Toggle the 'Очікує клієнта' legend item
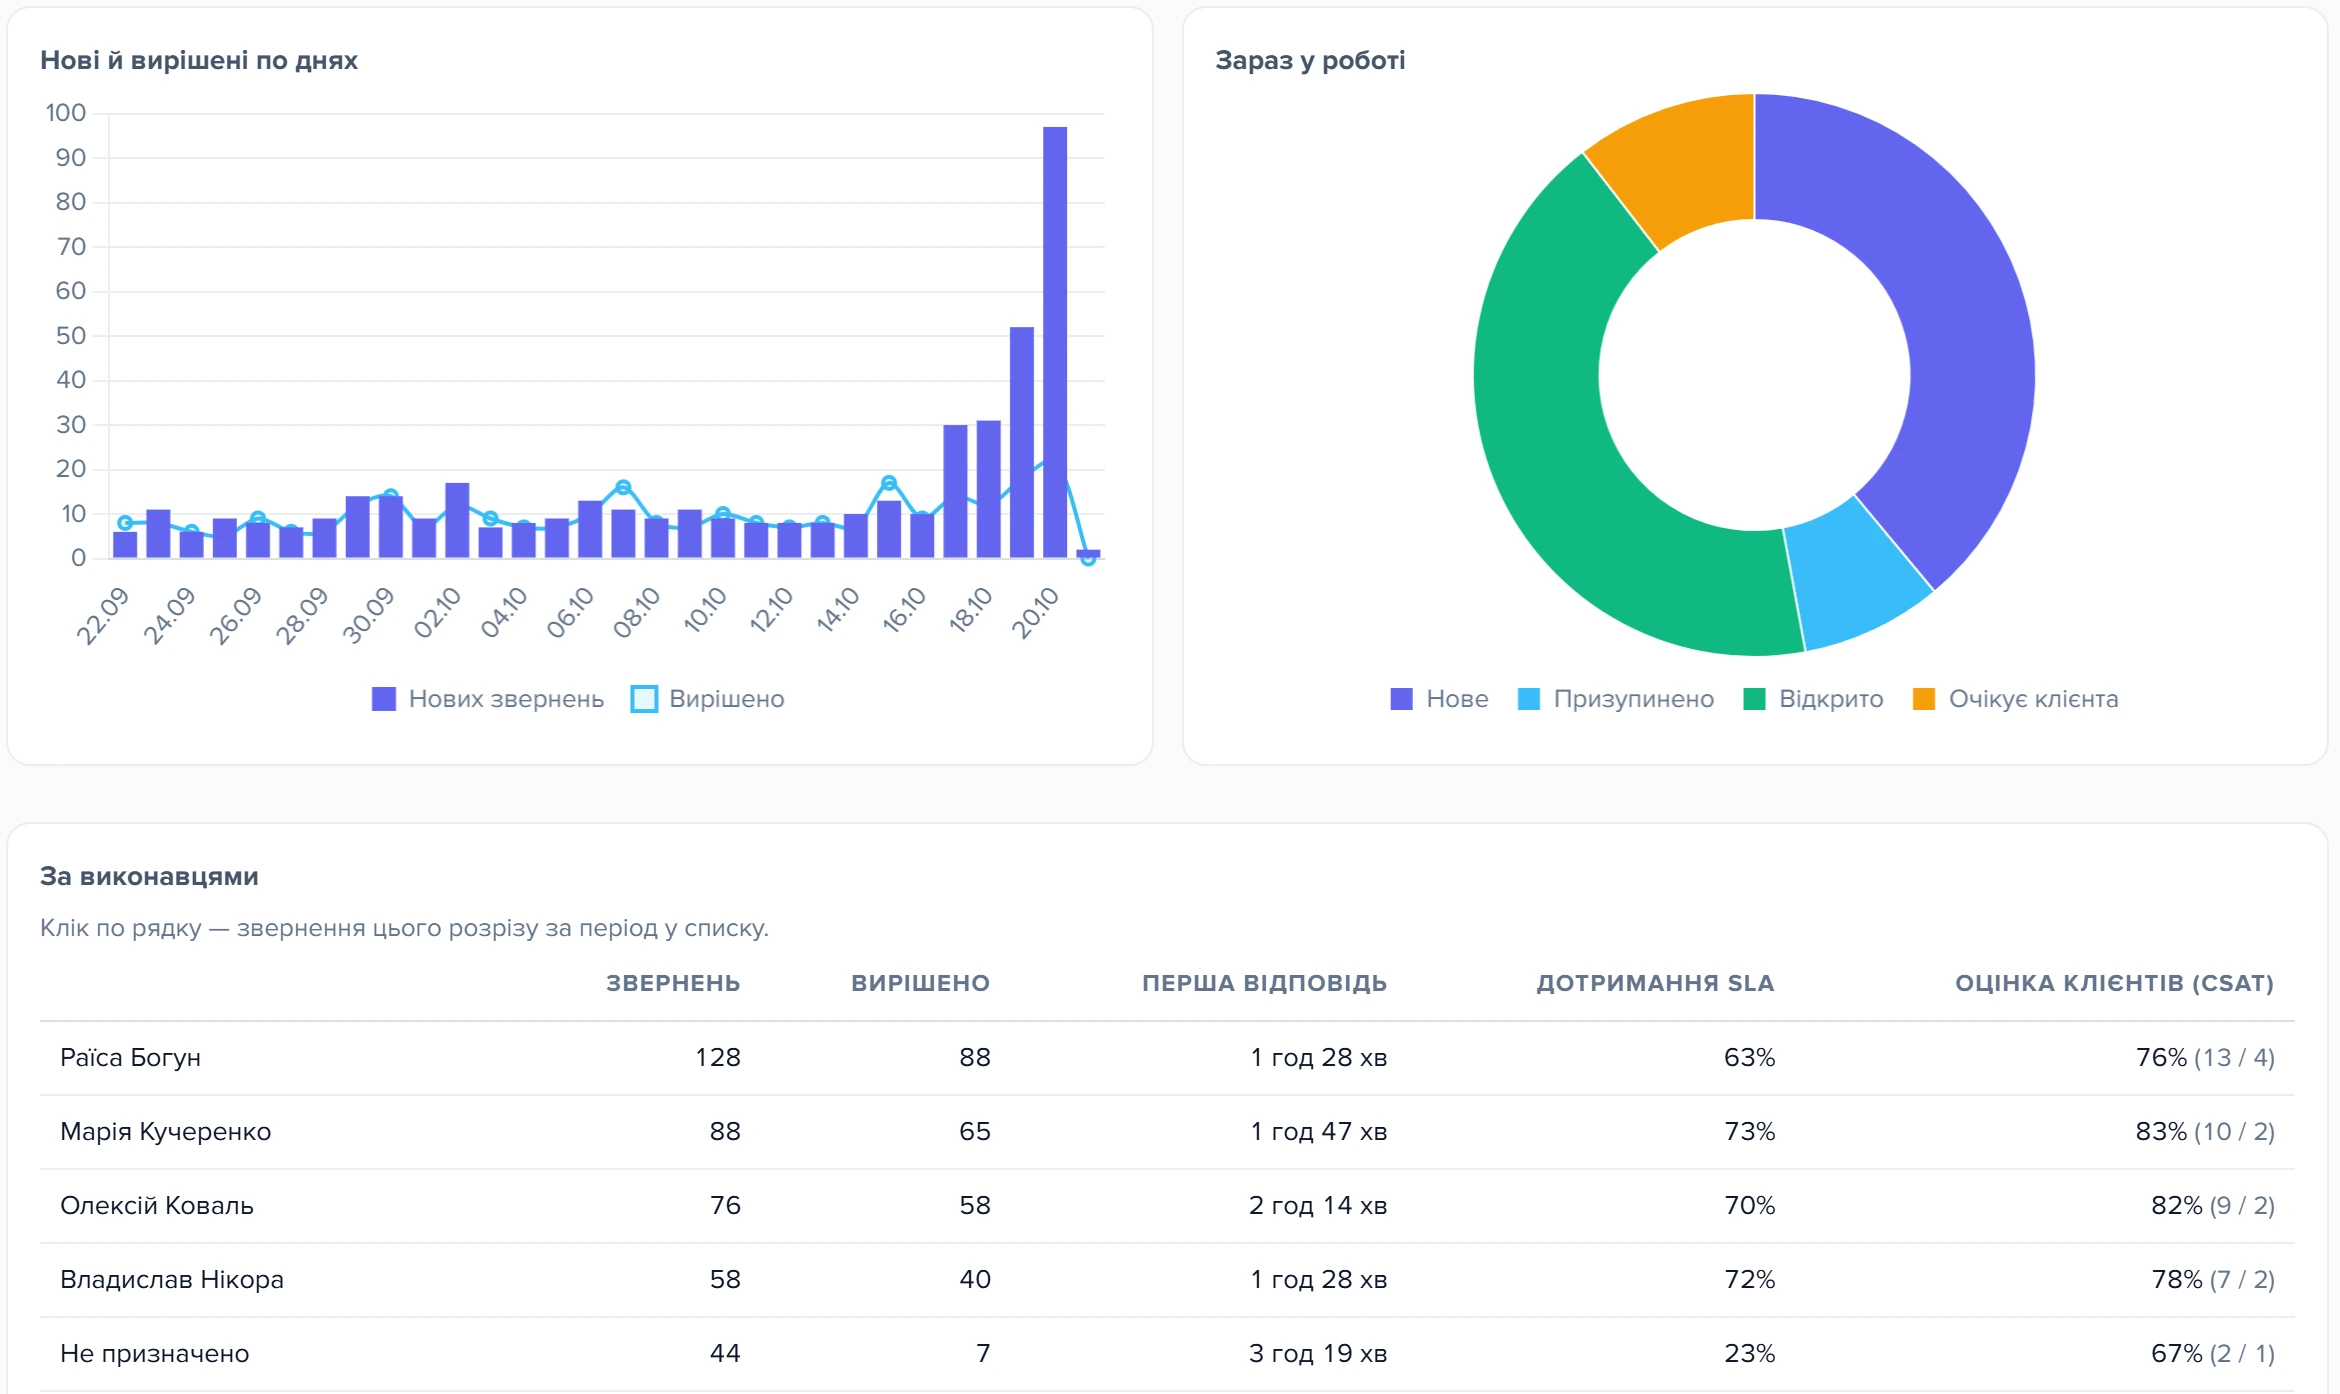This screenshot has width=2340, height=1394. [2015, 699]
